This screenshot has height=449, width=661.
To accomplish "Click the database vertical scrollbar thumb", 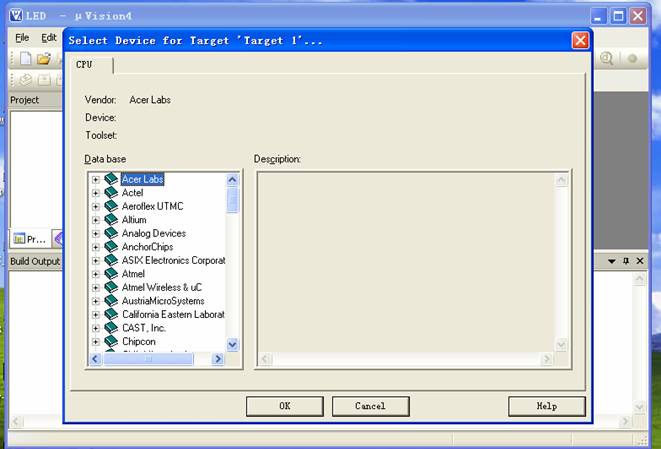I will tap(232, 200).
